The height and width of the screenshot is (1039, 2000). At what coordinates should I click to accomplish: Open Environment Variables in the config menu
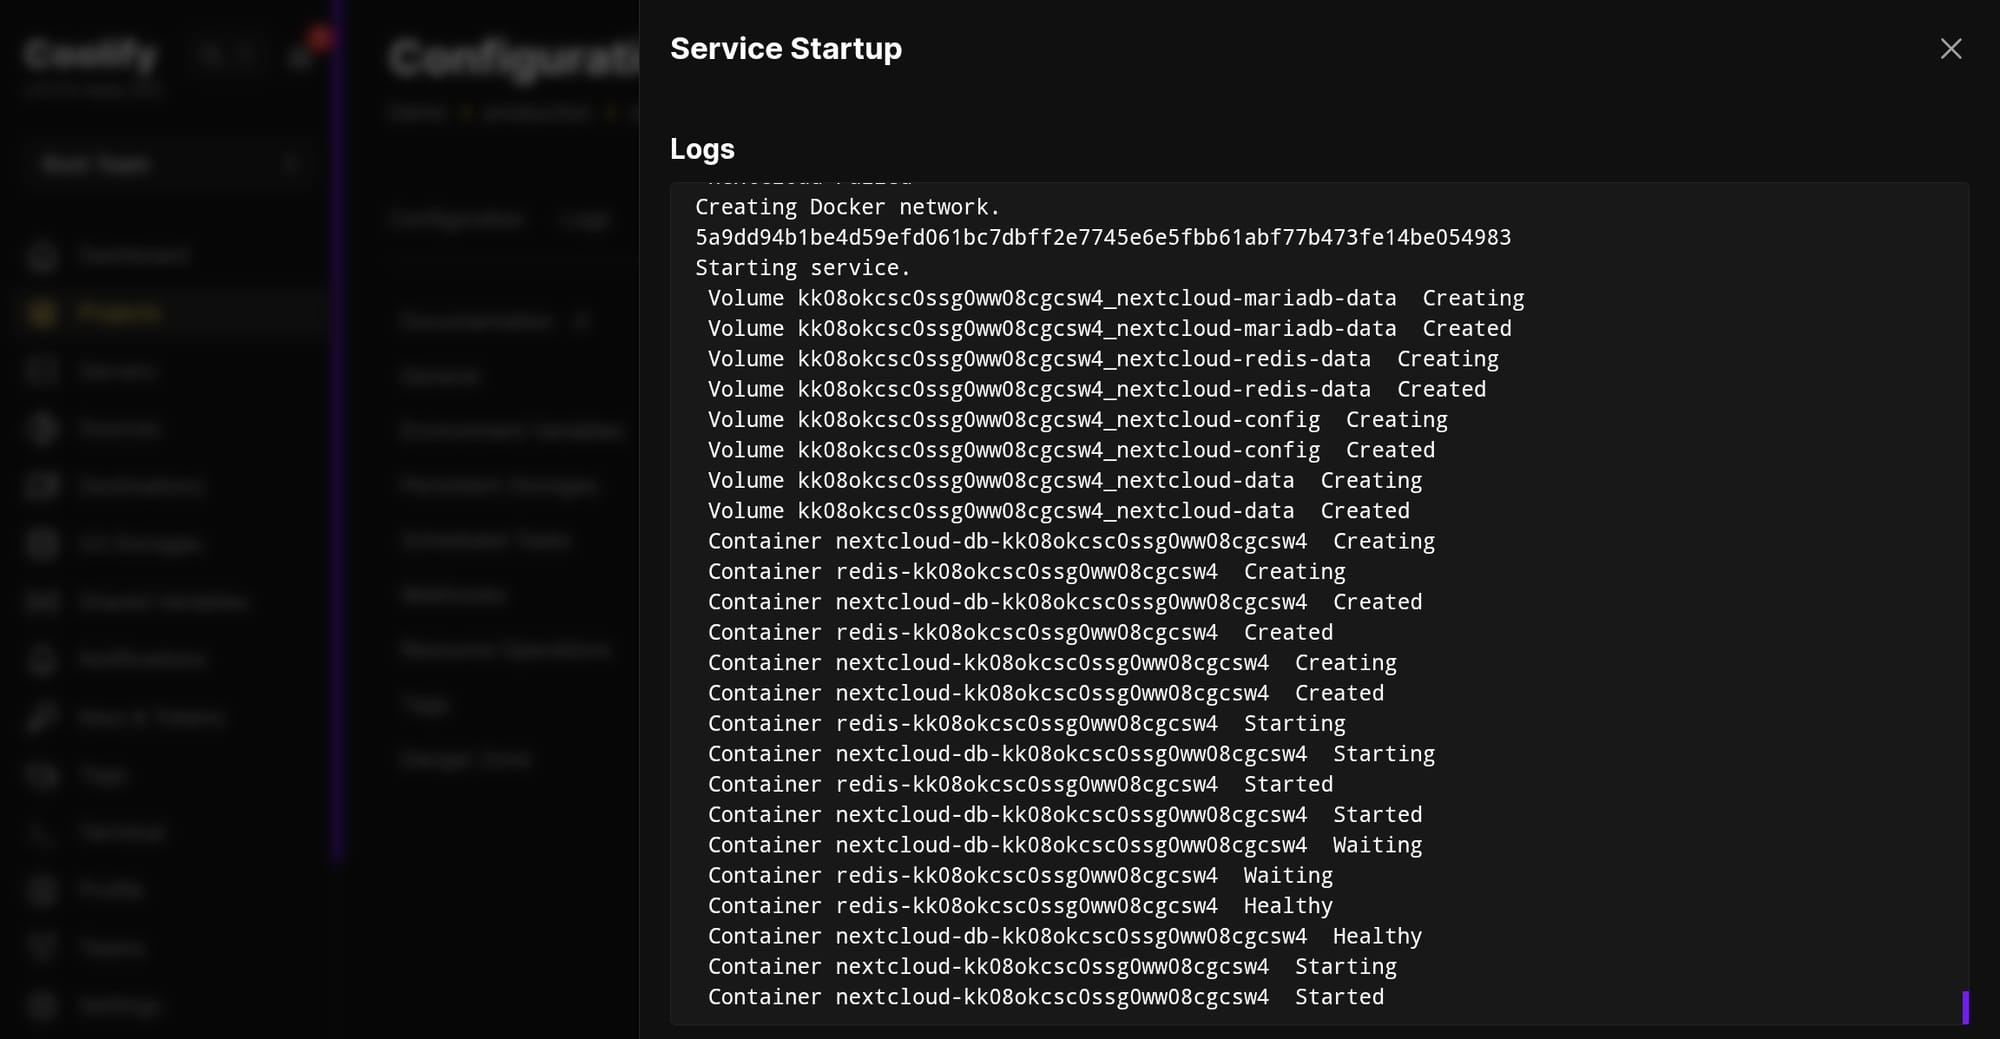510,431
